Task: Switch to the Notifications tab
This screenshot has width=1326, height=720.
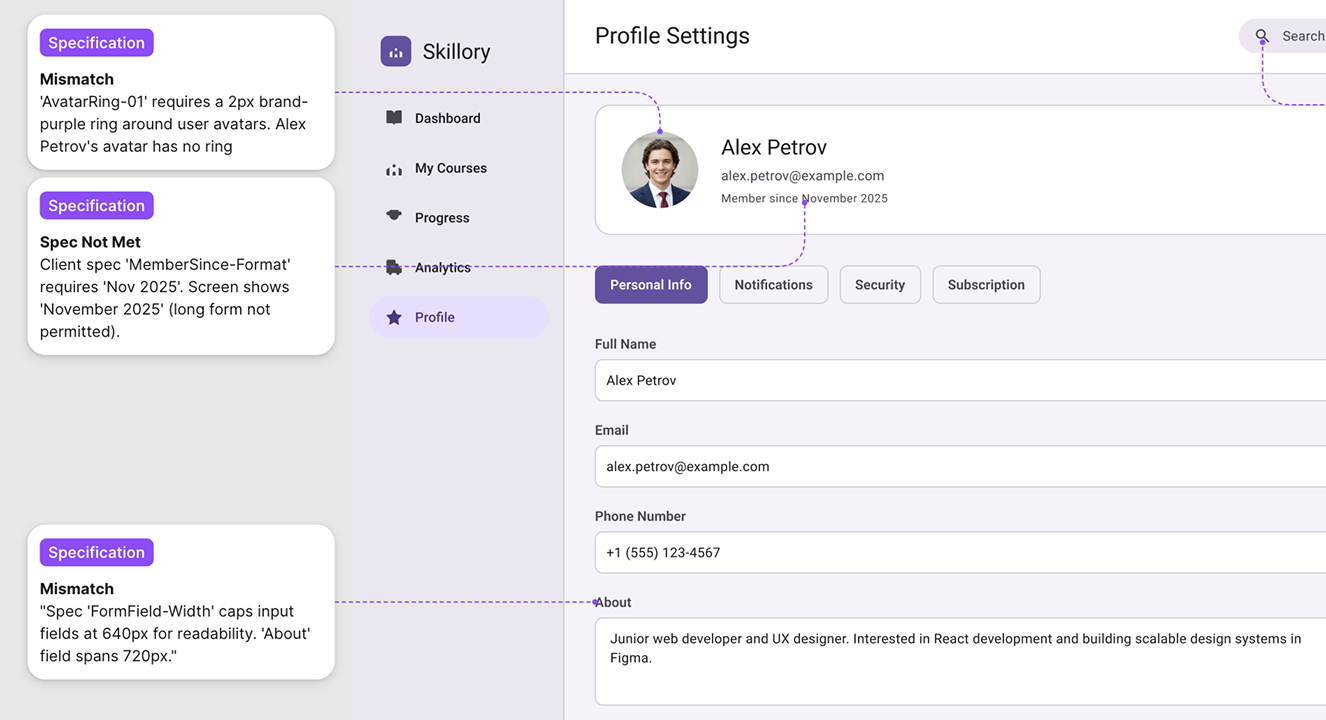Action: 774,285
